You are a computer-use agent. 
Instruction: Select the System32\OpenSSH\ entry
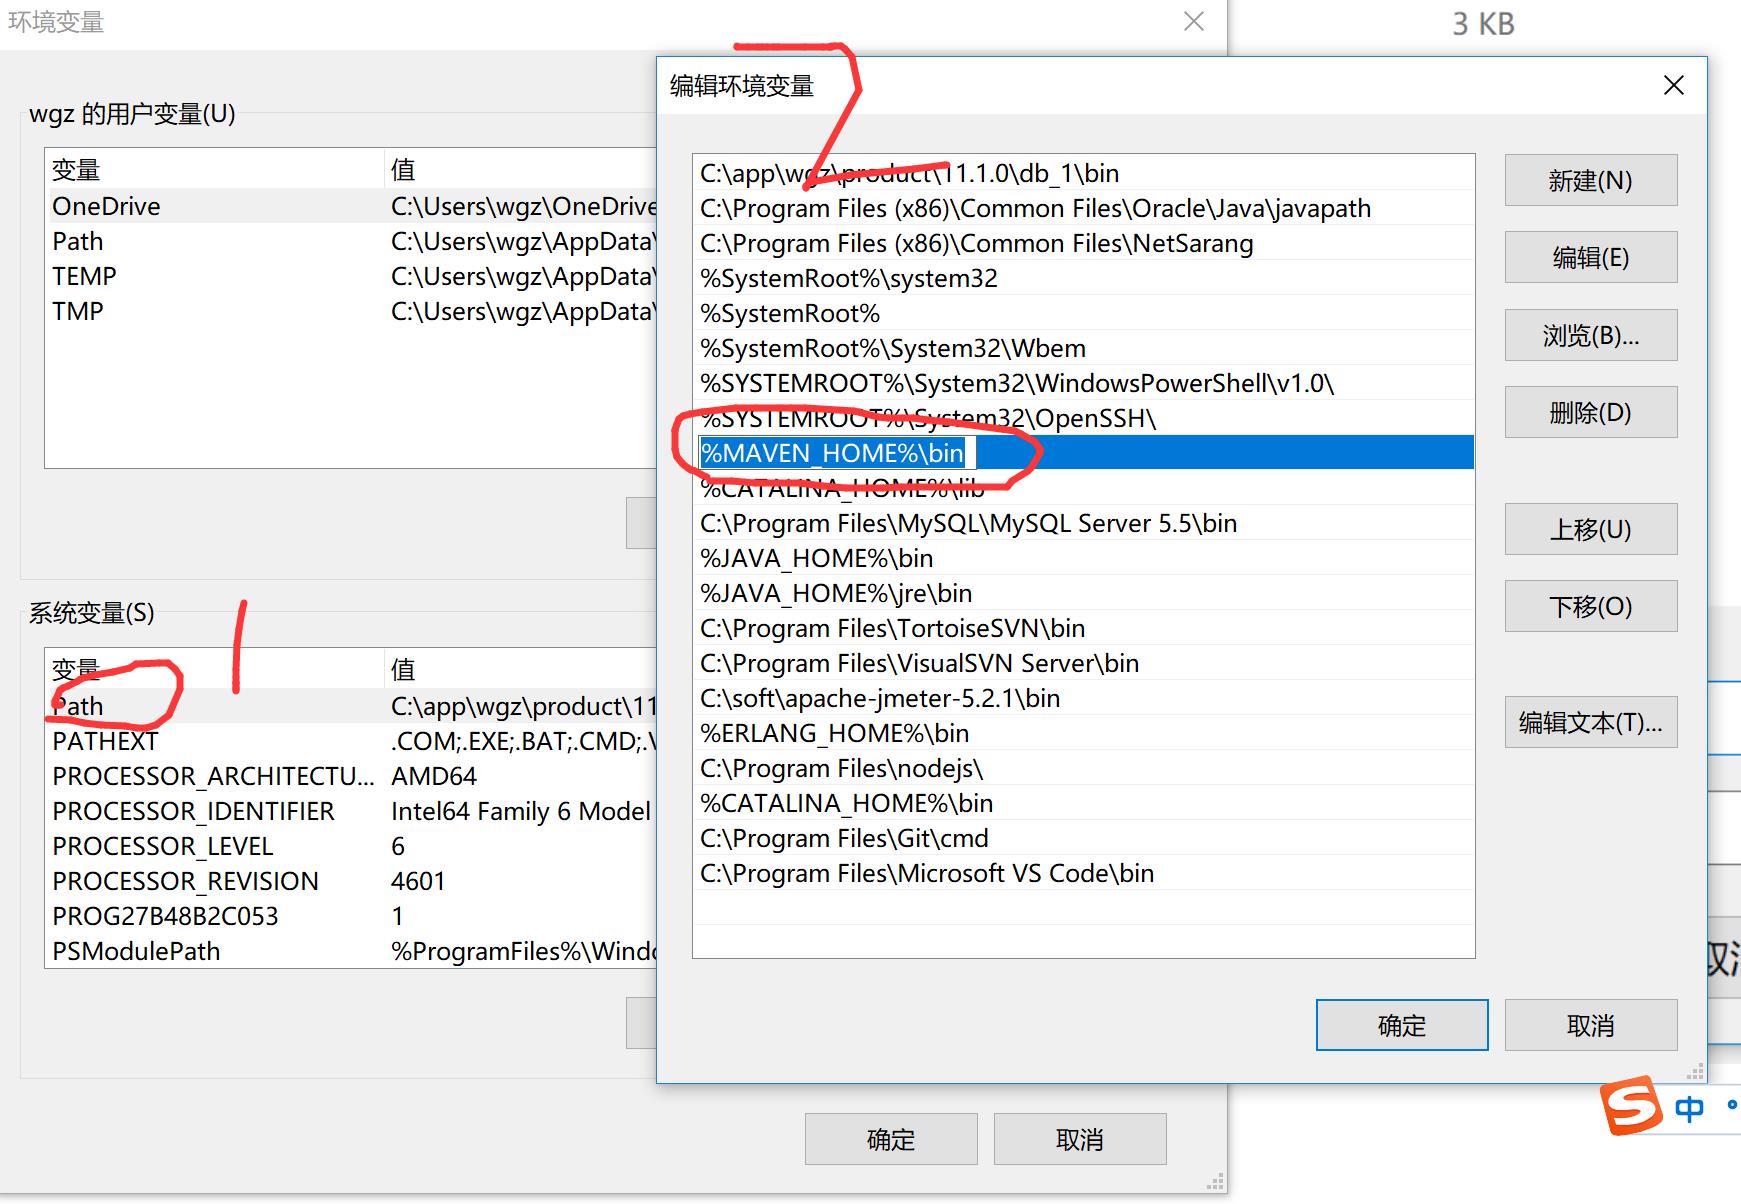[1083, 418]
